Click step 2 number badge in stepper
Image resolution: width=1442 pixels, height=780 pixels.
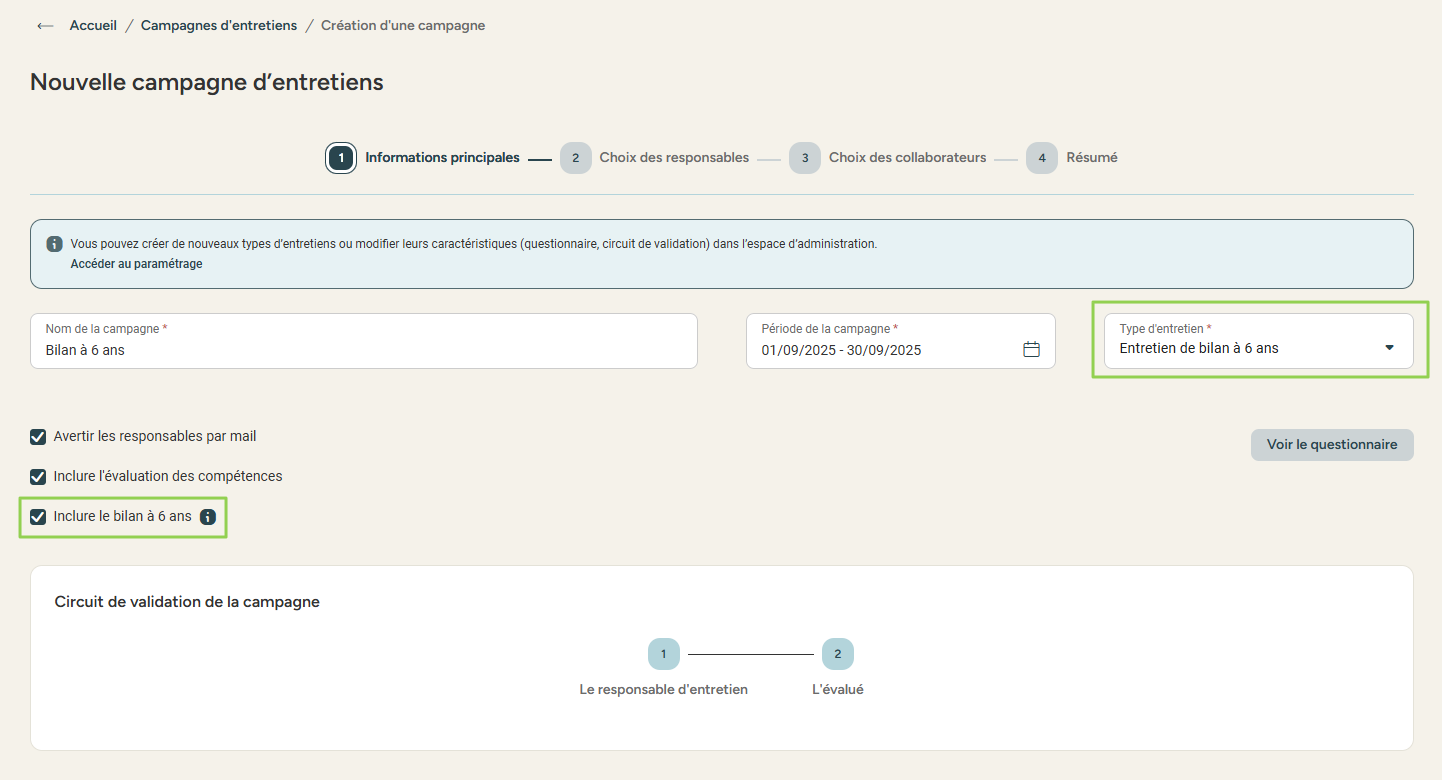[575, 158]
